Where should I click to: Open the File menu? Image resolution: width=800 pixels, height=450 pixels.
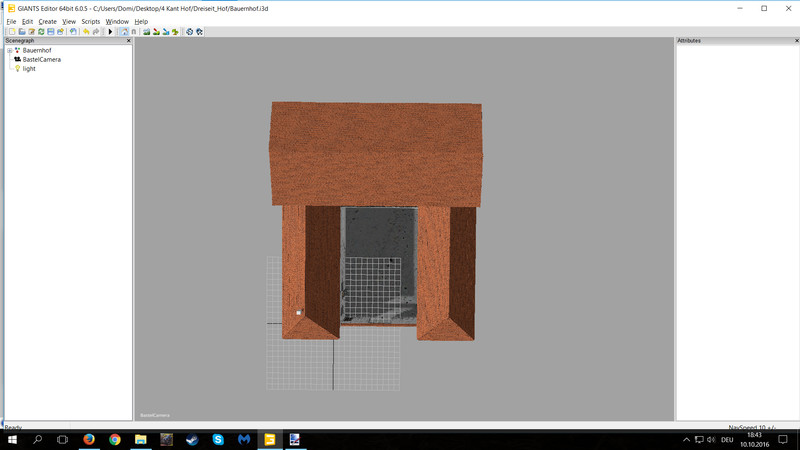pos(12,21)
